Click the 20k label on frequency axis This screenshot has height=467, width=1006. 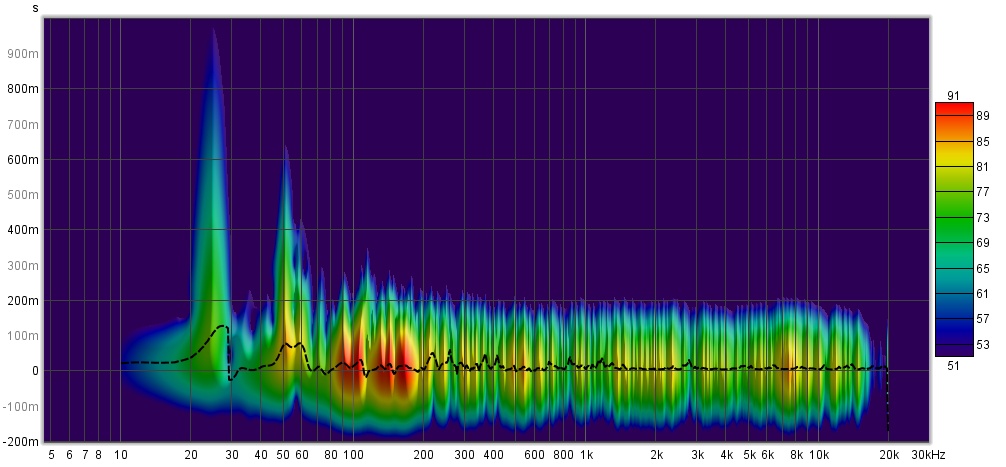pos(889,455)
